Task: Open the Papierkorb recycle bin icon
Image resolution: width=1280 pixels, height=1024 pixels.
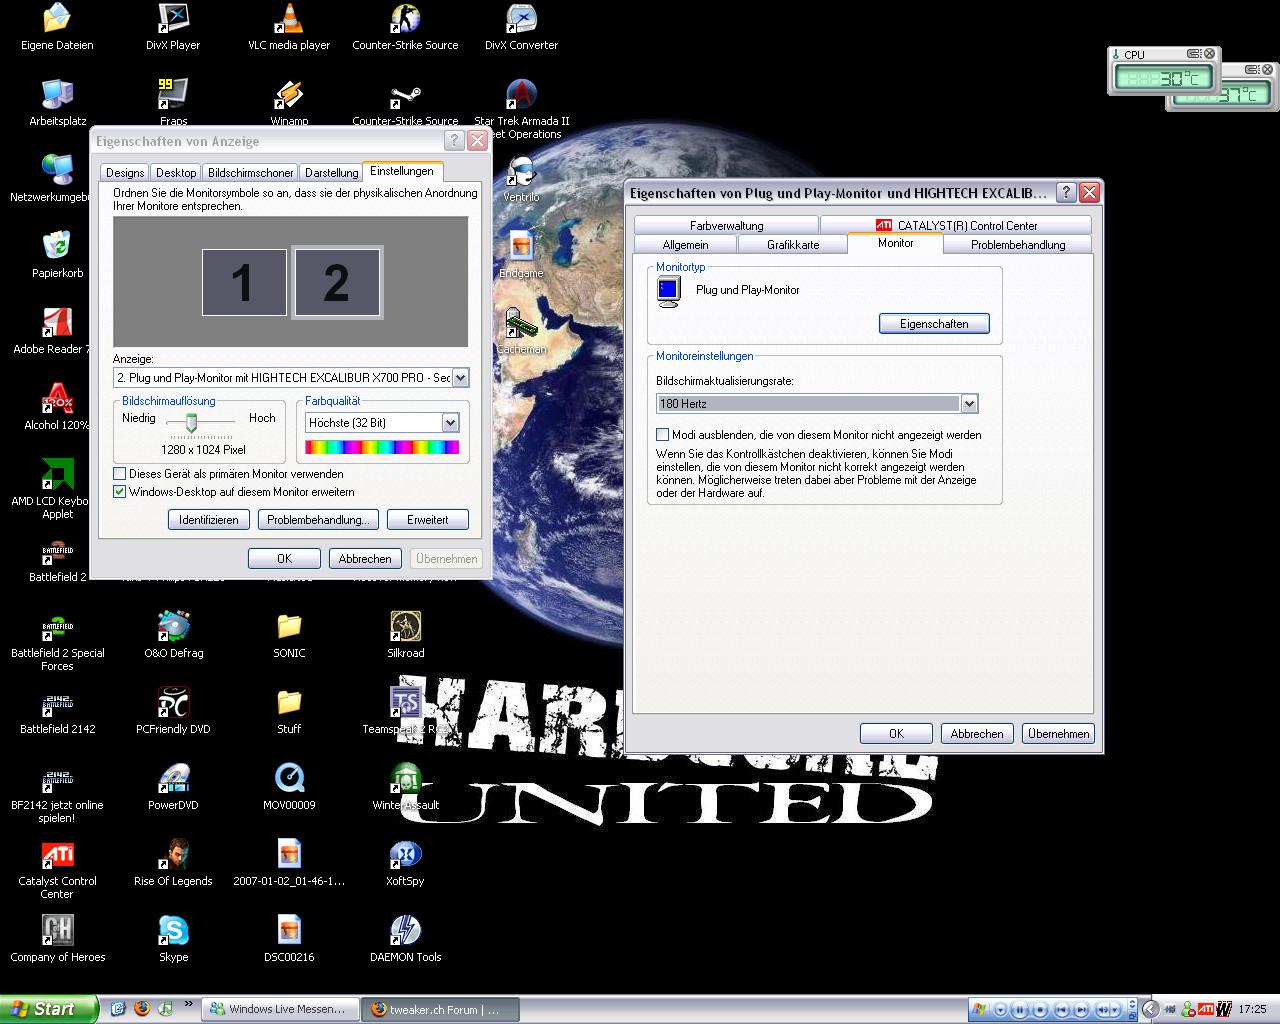Action: coord(57,247)
